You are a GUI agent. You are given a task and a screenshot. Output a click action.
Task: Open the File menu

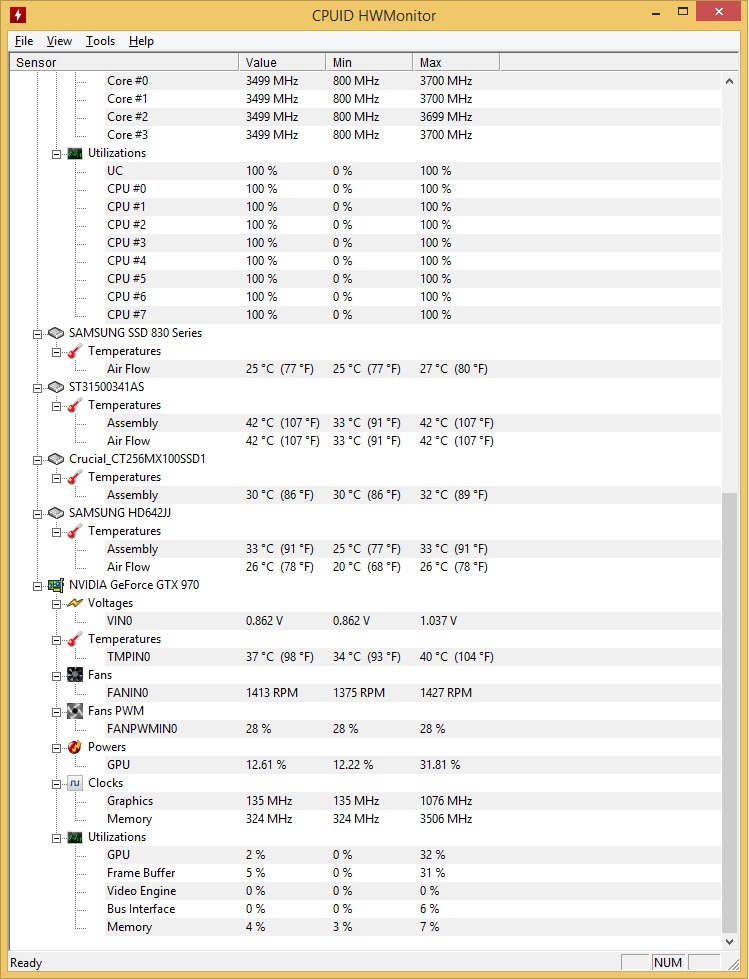tap(24, 41)
